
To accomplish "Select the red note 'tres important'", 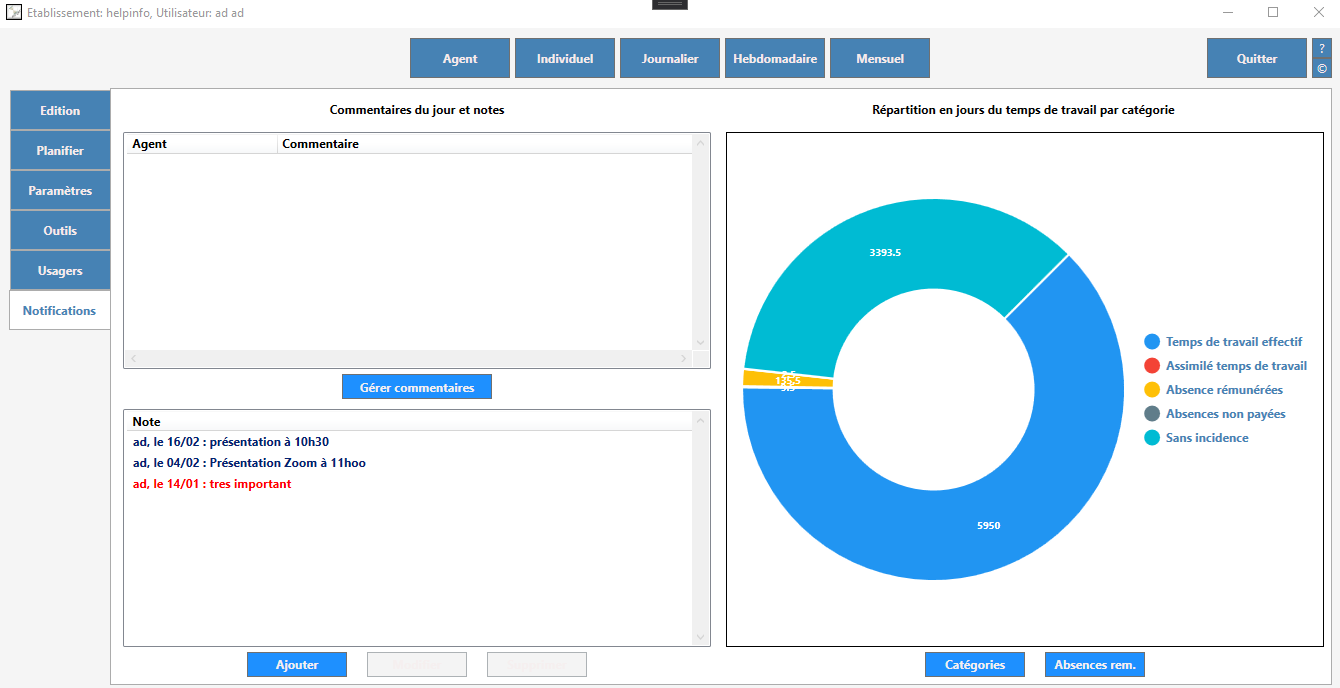I will coord(212,484).
